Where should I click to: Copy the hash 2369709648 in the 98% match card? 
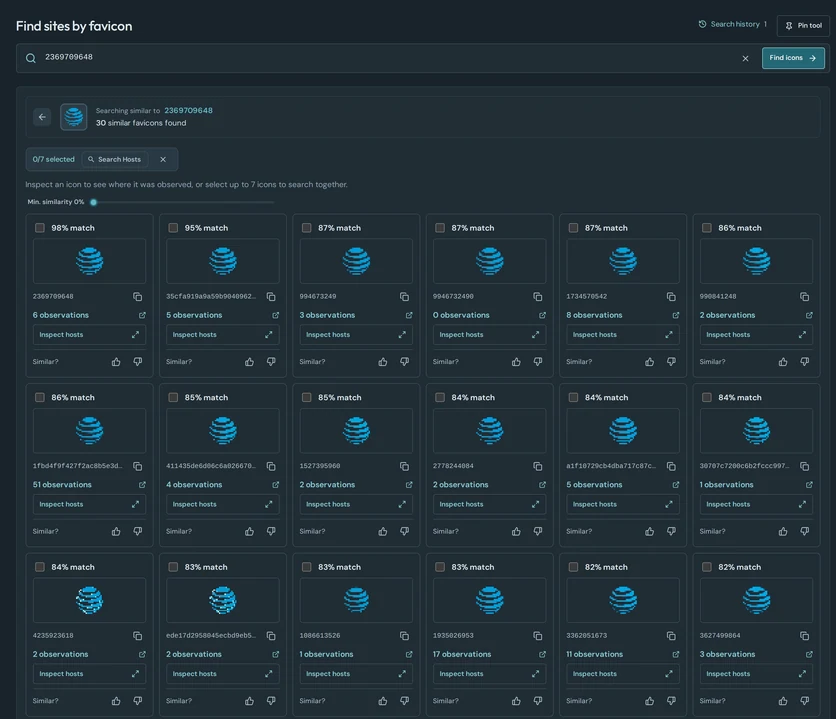pos(138,296)
